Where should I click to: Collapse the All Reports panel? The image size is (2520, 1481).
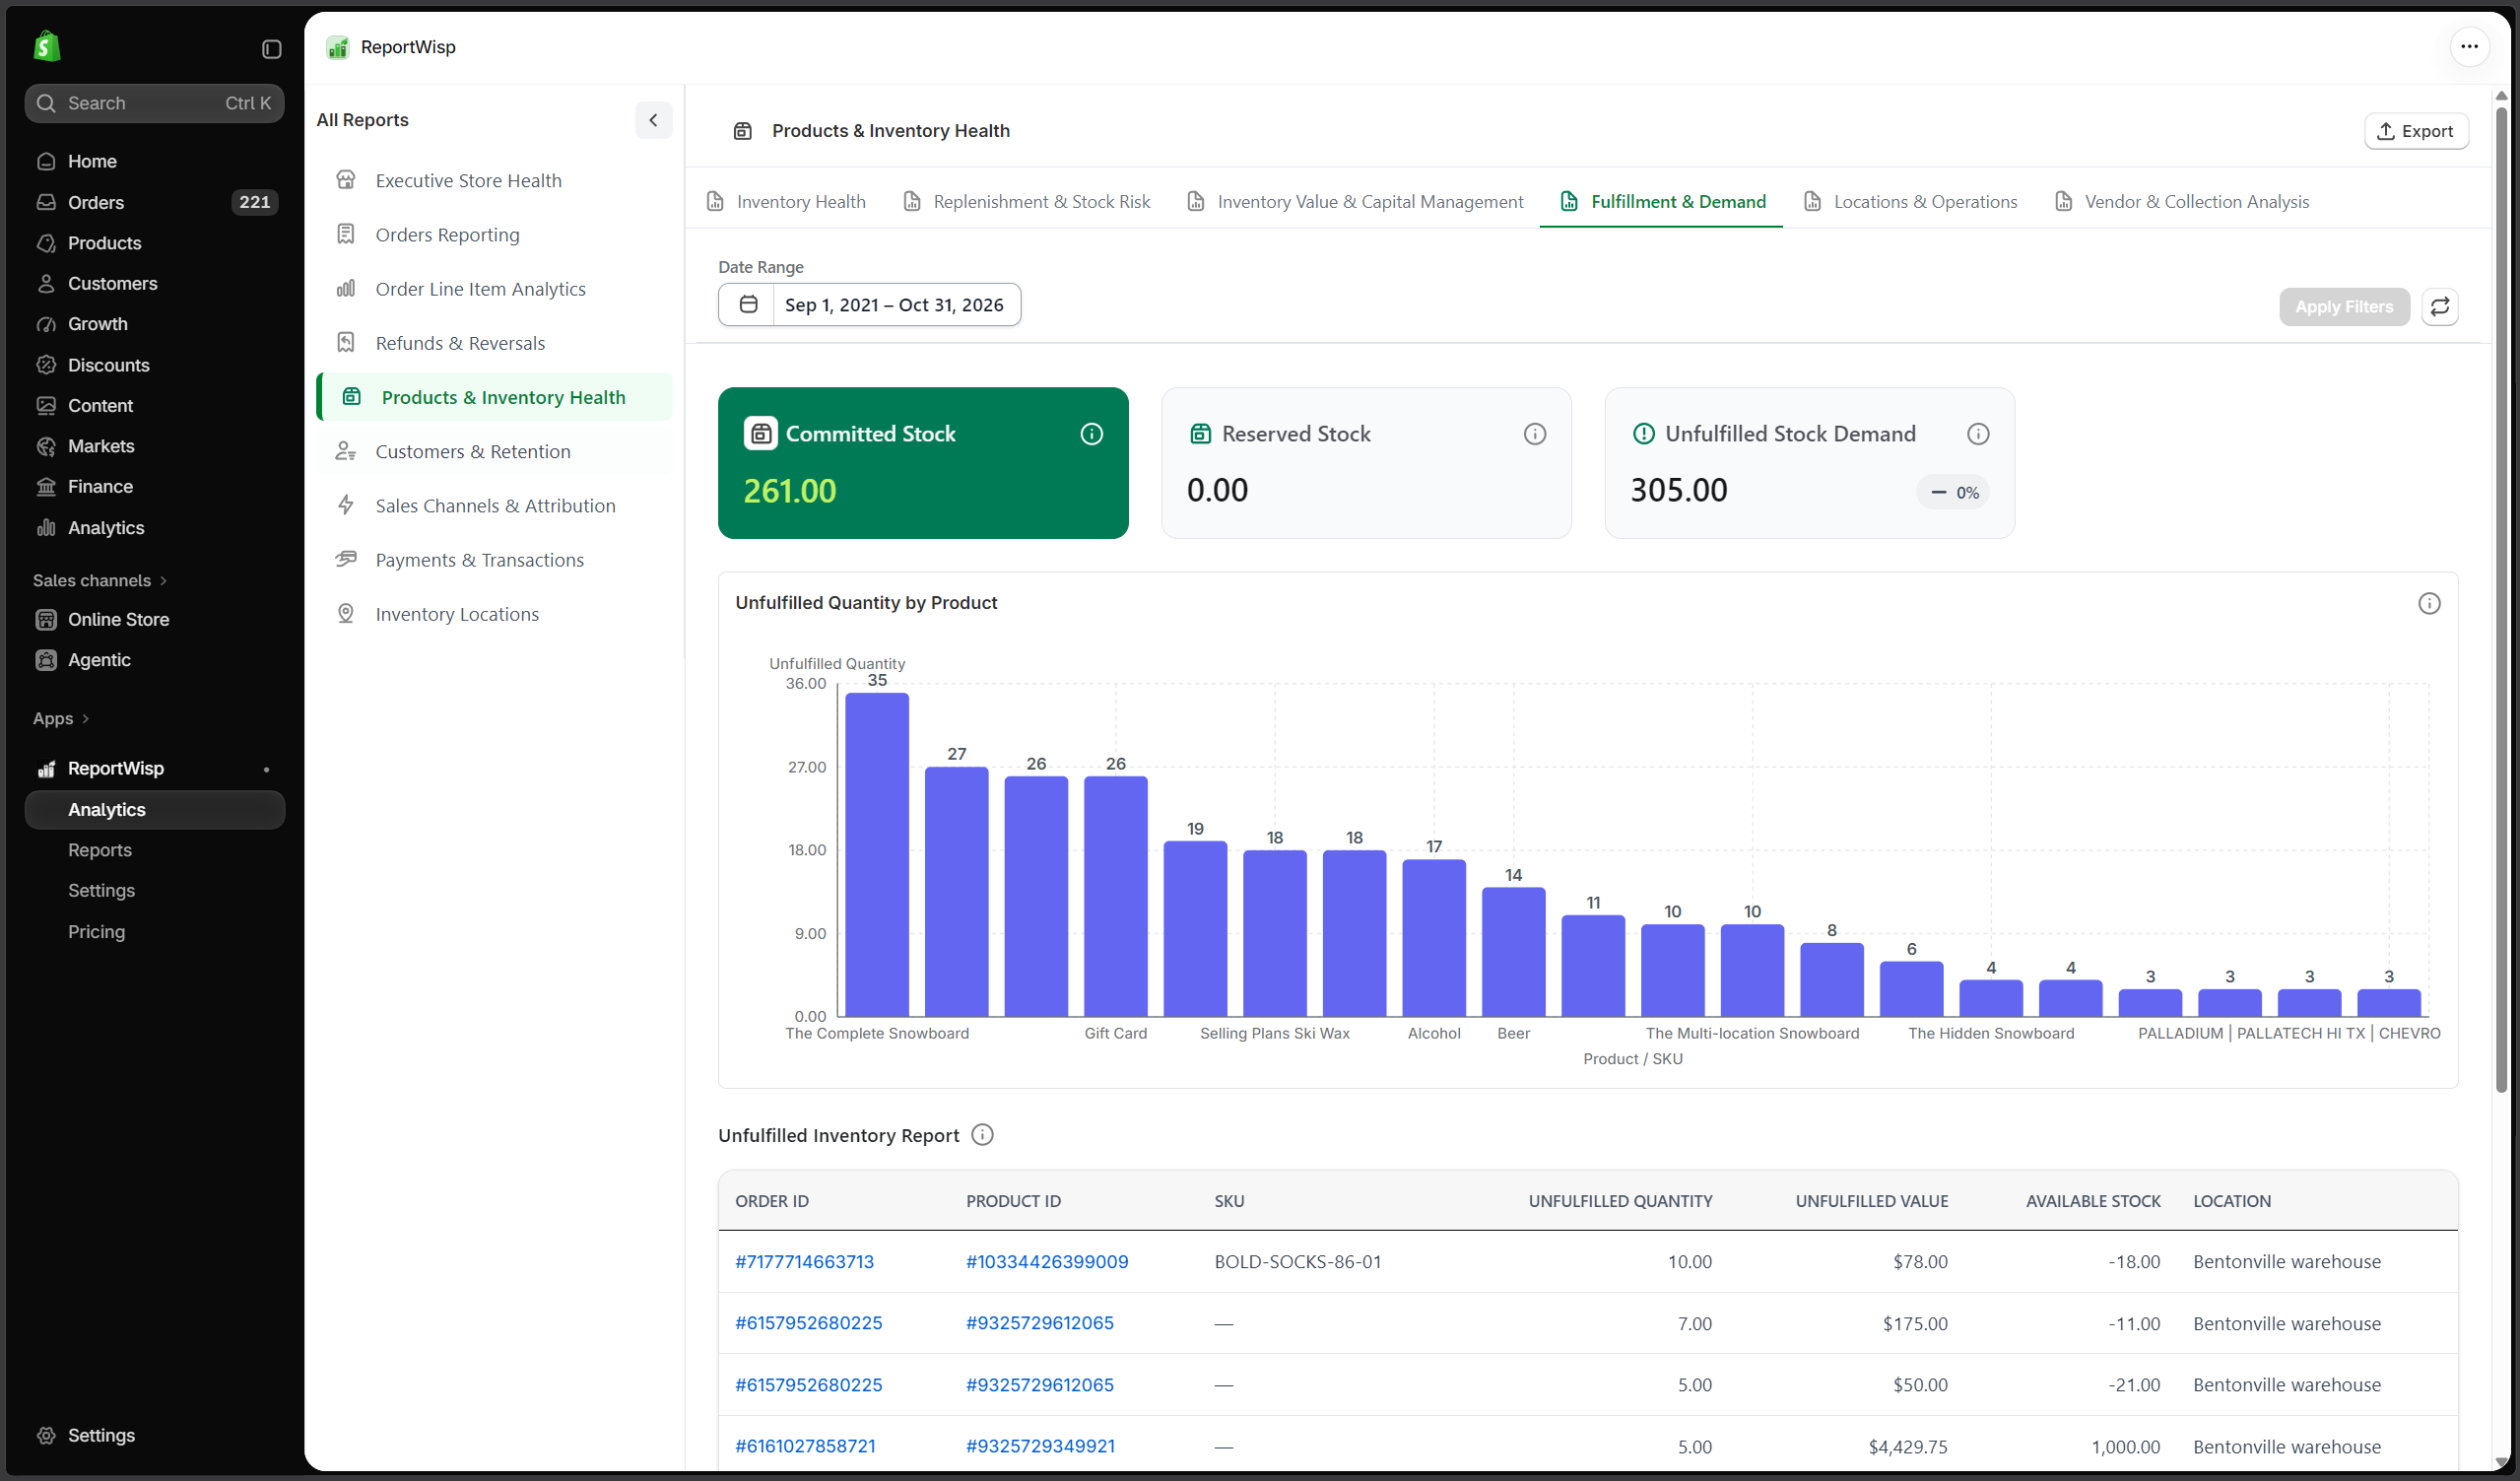pyautogui.click(x=653, y=120)
